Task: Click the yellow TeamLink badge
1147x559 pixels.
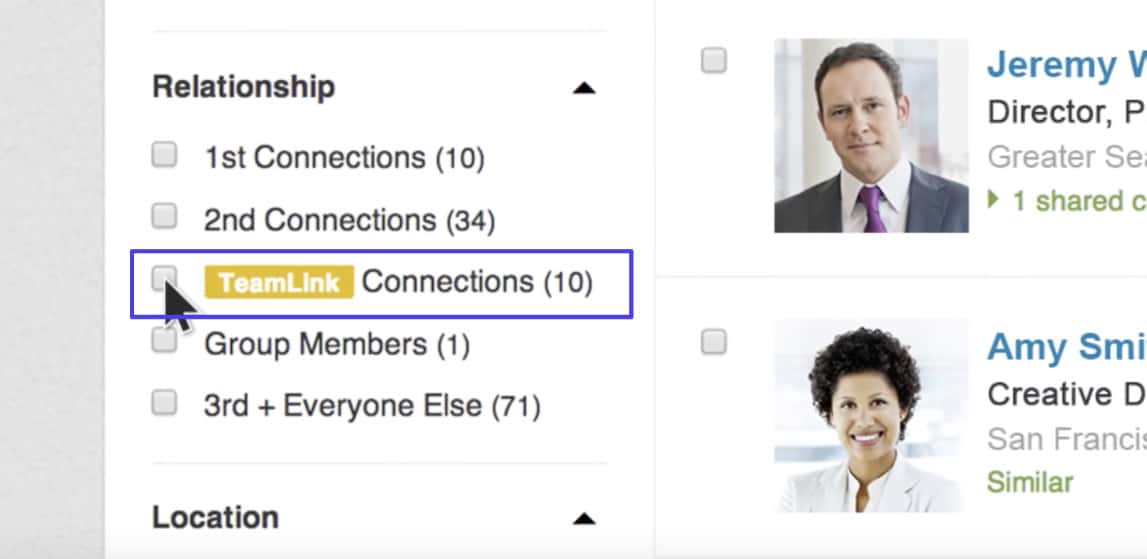Action: pyautogui.click(x=279, y=283)
